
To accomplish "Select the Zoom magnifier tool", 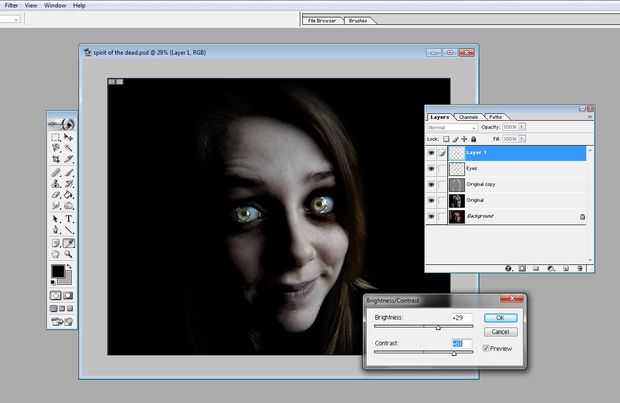I will (69, 254).
